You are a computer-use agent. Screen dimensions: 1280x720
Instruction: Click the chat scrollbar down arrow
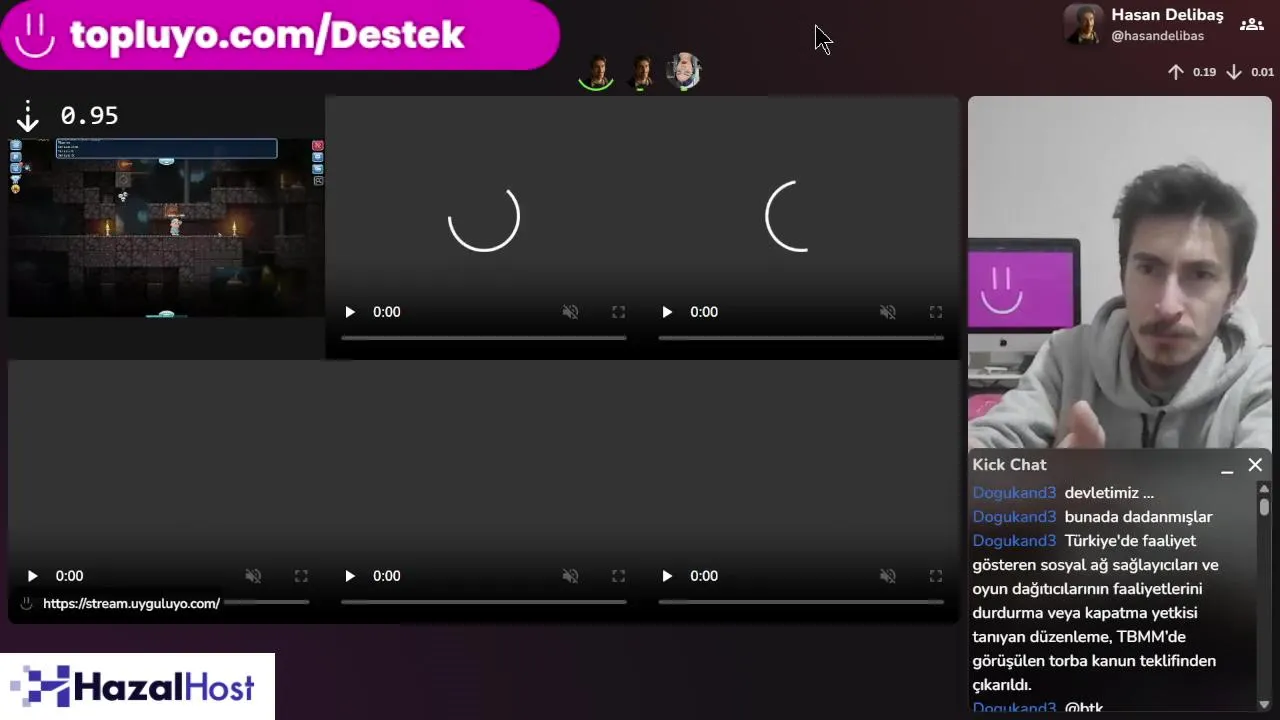[1264, 703]
